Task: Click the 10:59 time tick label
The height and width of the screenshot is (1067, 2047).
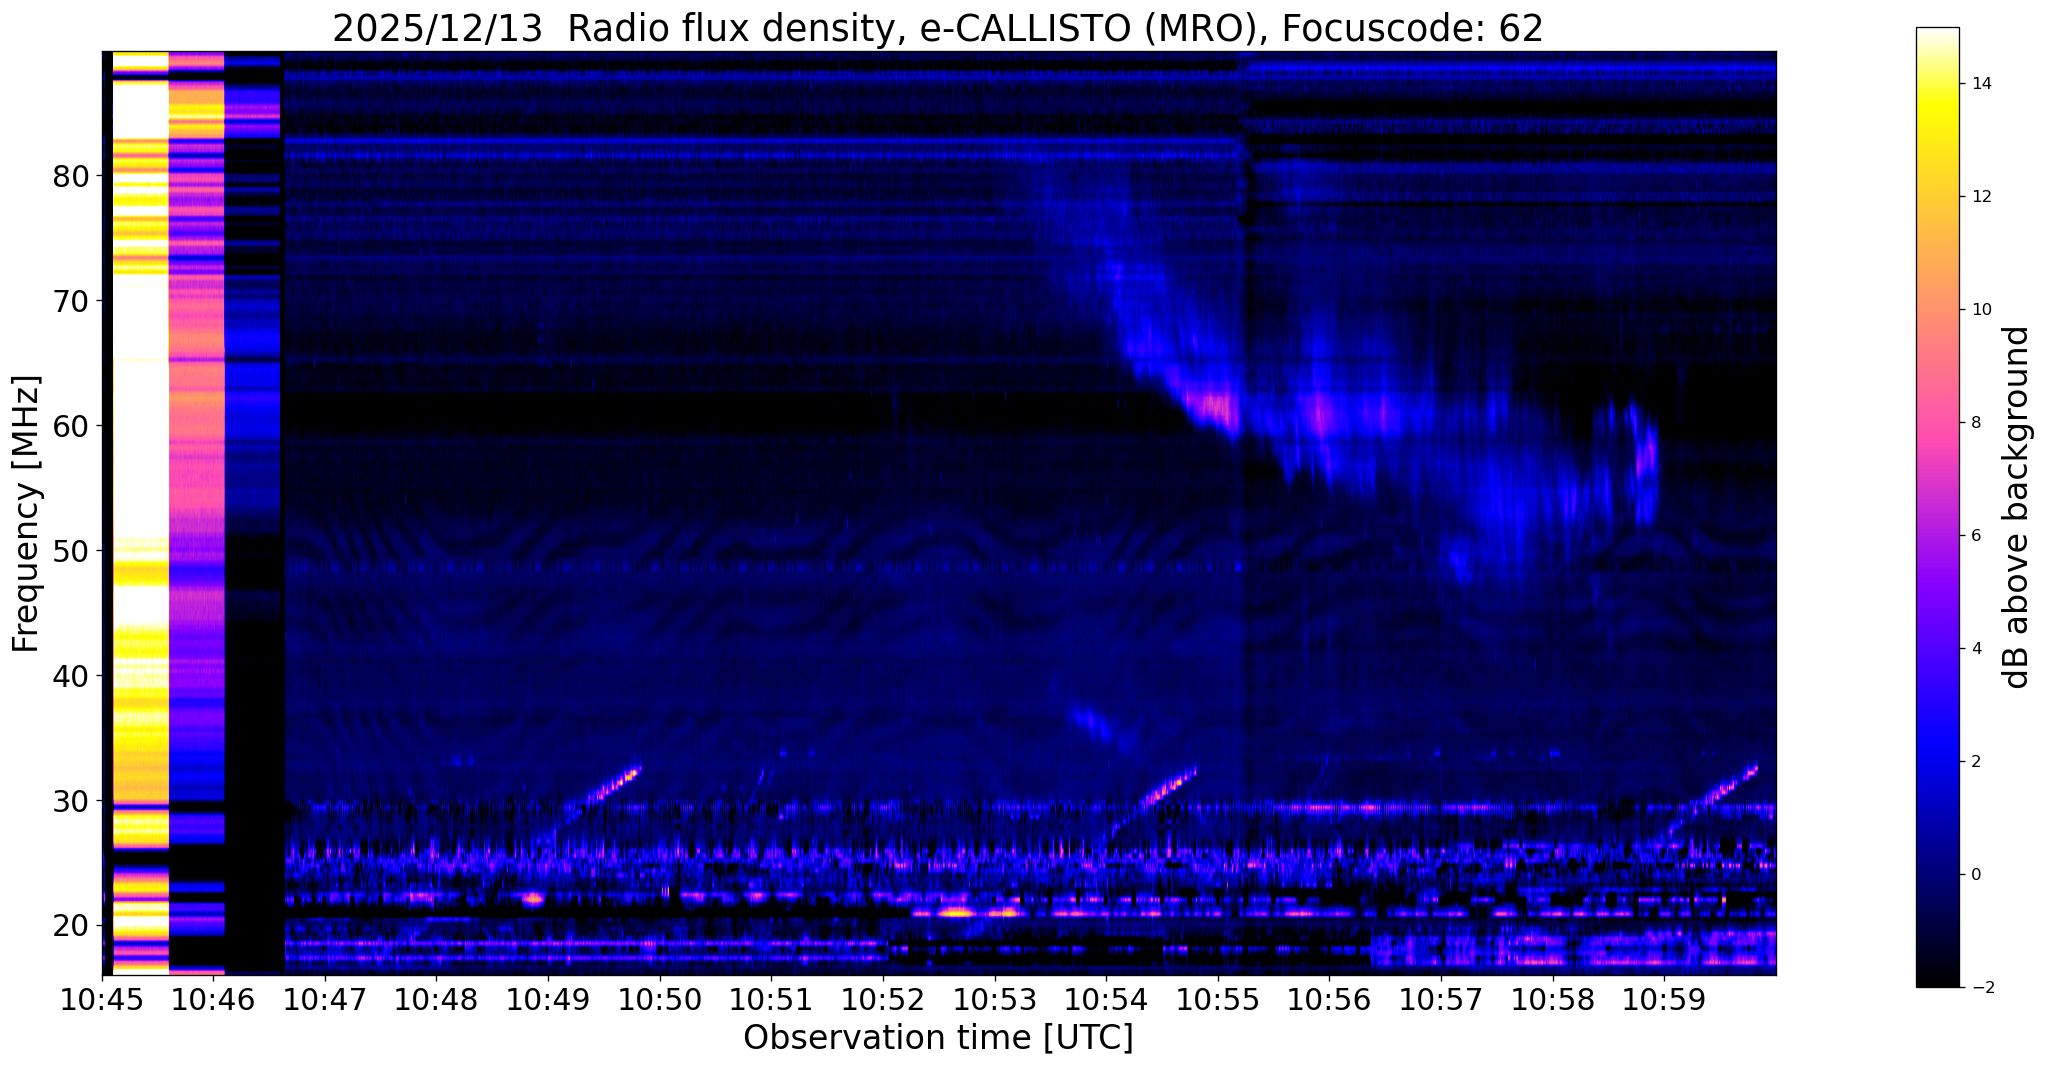Action: click(x=1664, y=1000)
